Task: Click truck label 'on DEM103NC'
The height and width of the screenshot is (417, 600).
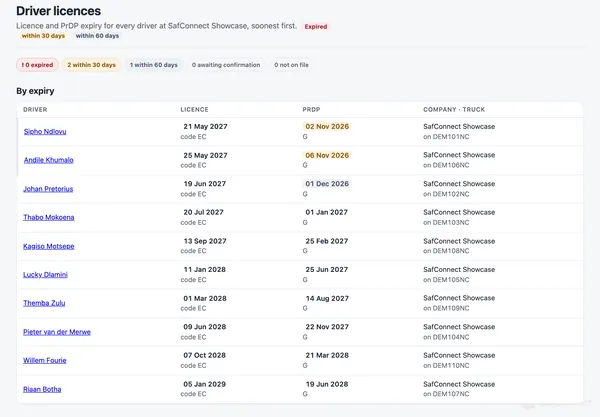Action: (446, 223)
